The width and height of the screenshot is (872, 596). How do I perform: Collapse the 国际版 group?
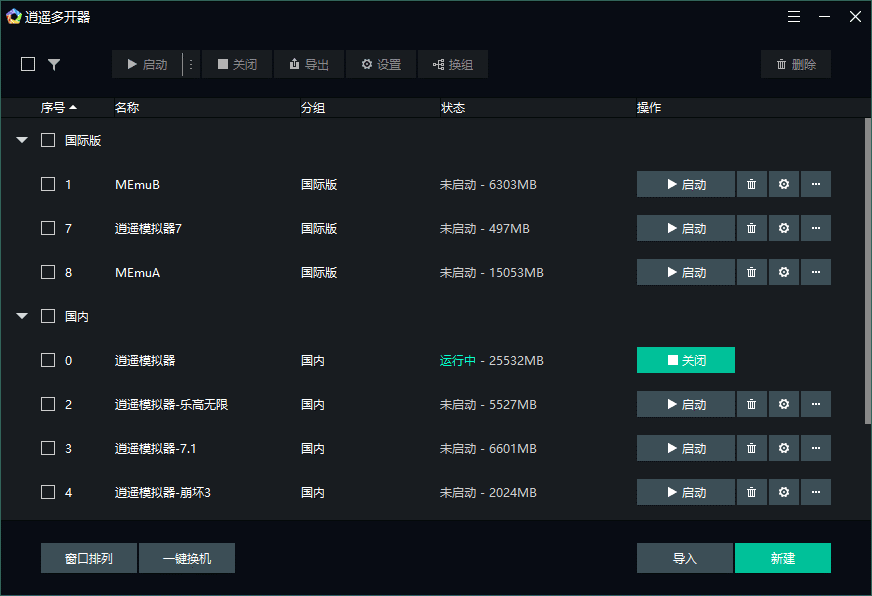21,140
